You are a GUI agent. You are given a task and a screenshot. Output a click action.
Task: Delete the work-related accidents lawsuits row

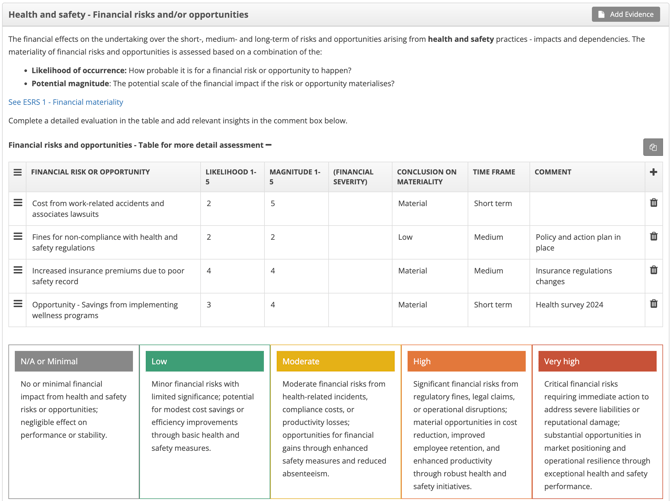coord(653,203)
